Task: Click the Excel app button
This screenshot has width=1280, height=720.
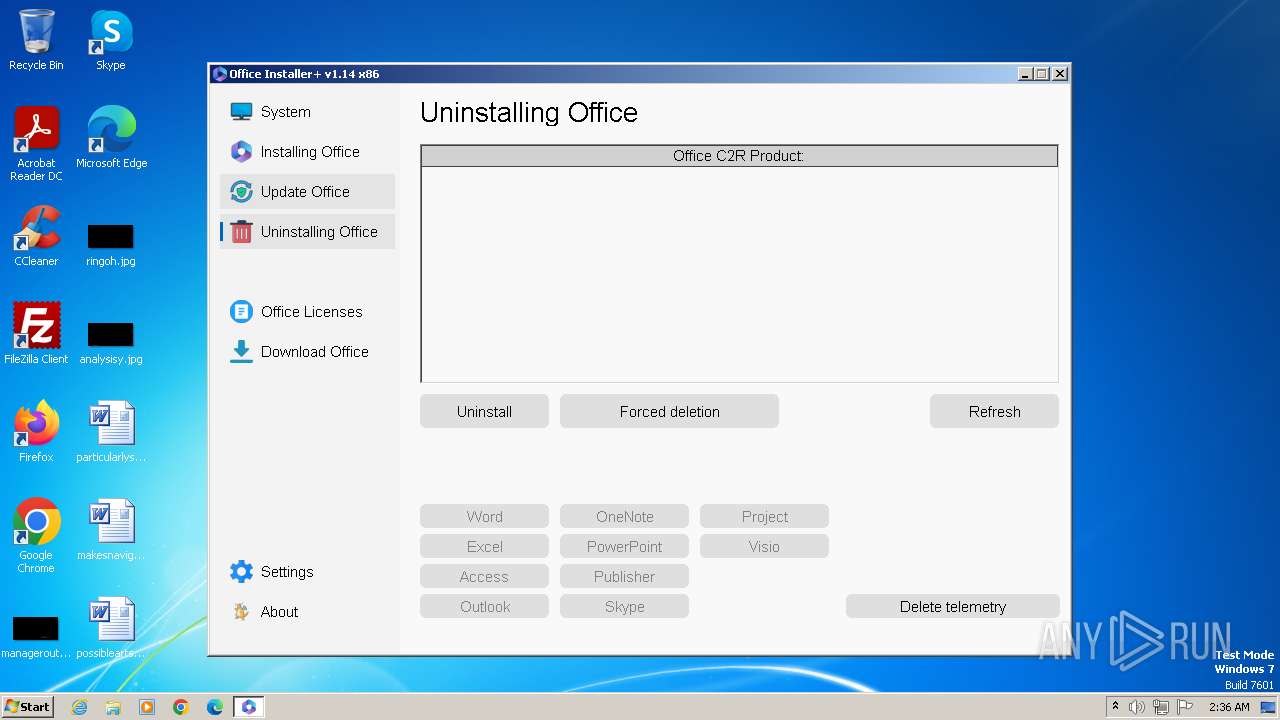Action: [484, 547]
